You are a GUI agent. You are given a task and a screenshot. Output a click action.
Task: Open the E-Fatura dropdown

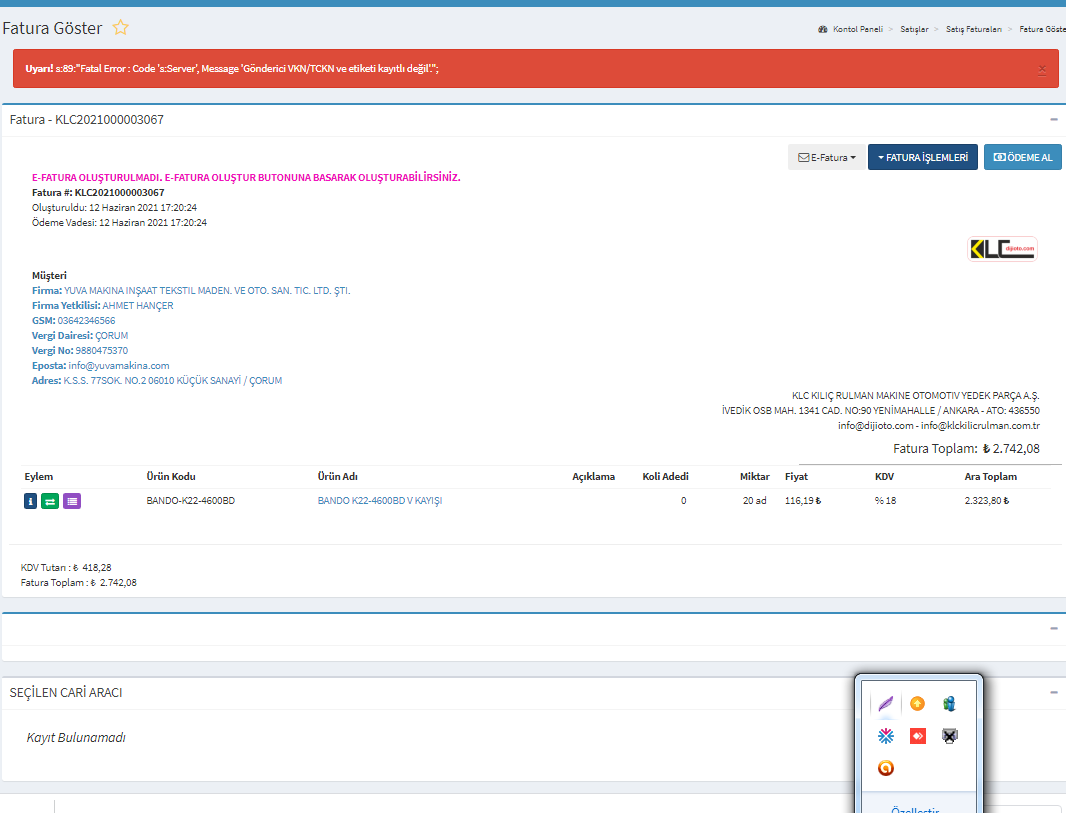(x=825, y=157)
